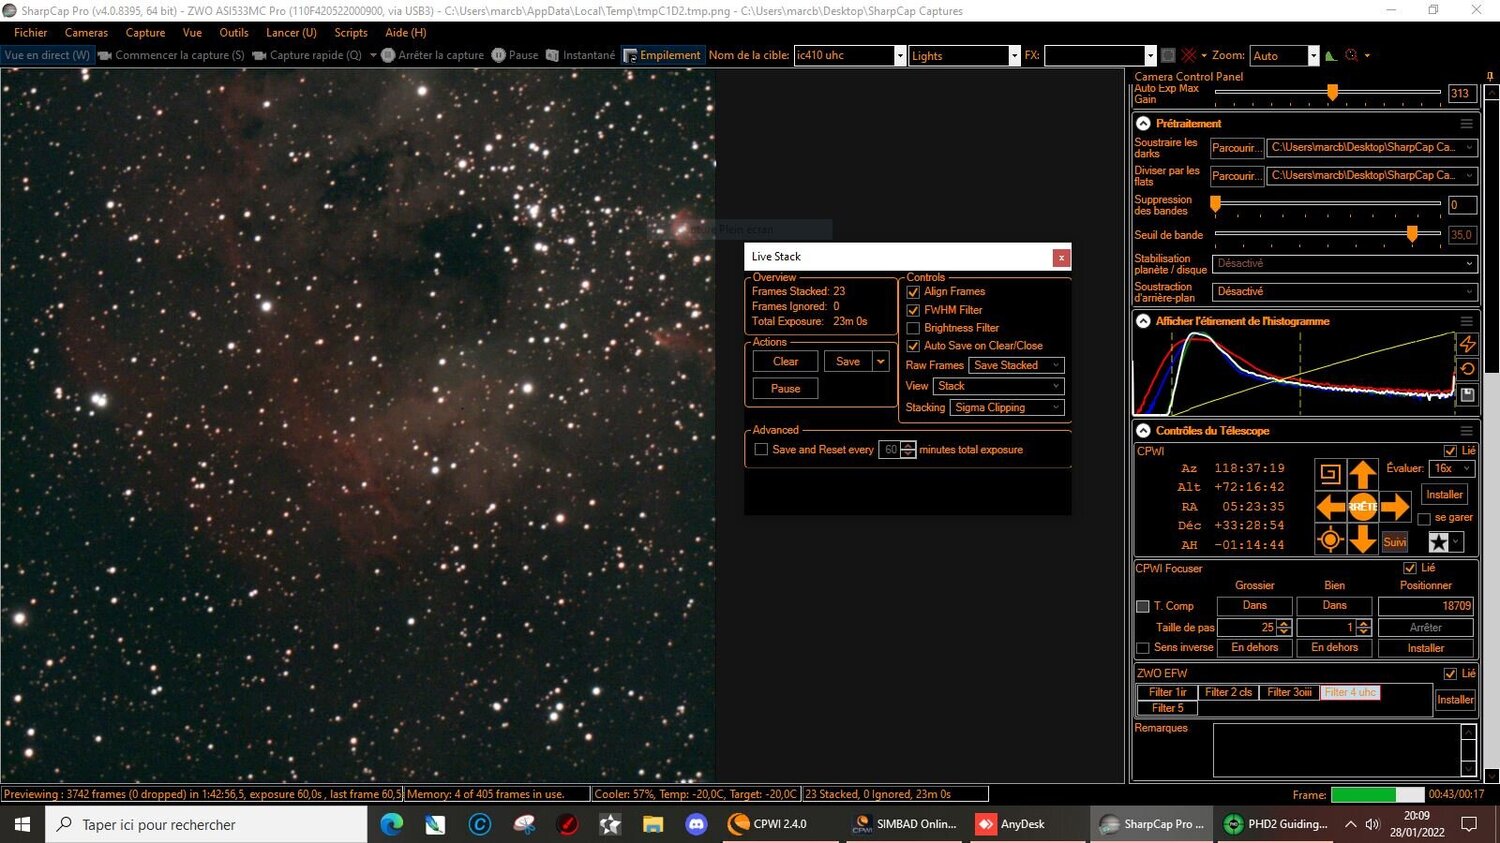Disable Align Frames in Live Stack controls
Viewport: 1500px width, 843px height.
point(913,291)
